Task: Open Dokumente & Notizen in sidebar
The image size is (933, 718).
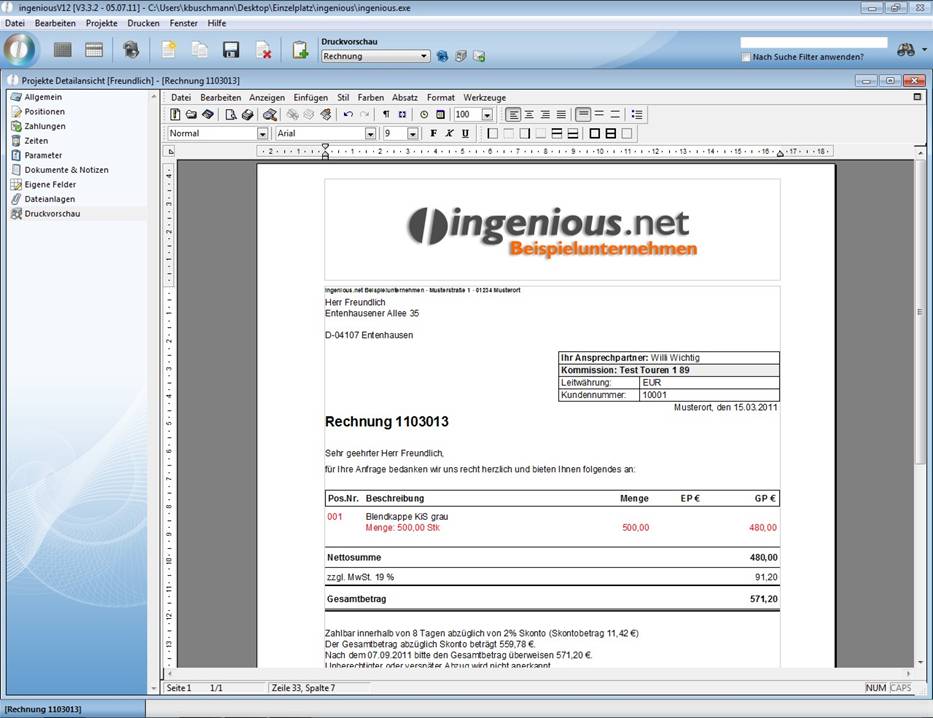Action: 66,170
